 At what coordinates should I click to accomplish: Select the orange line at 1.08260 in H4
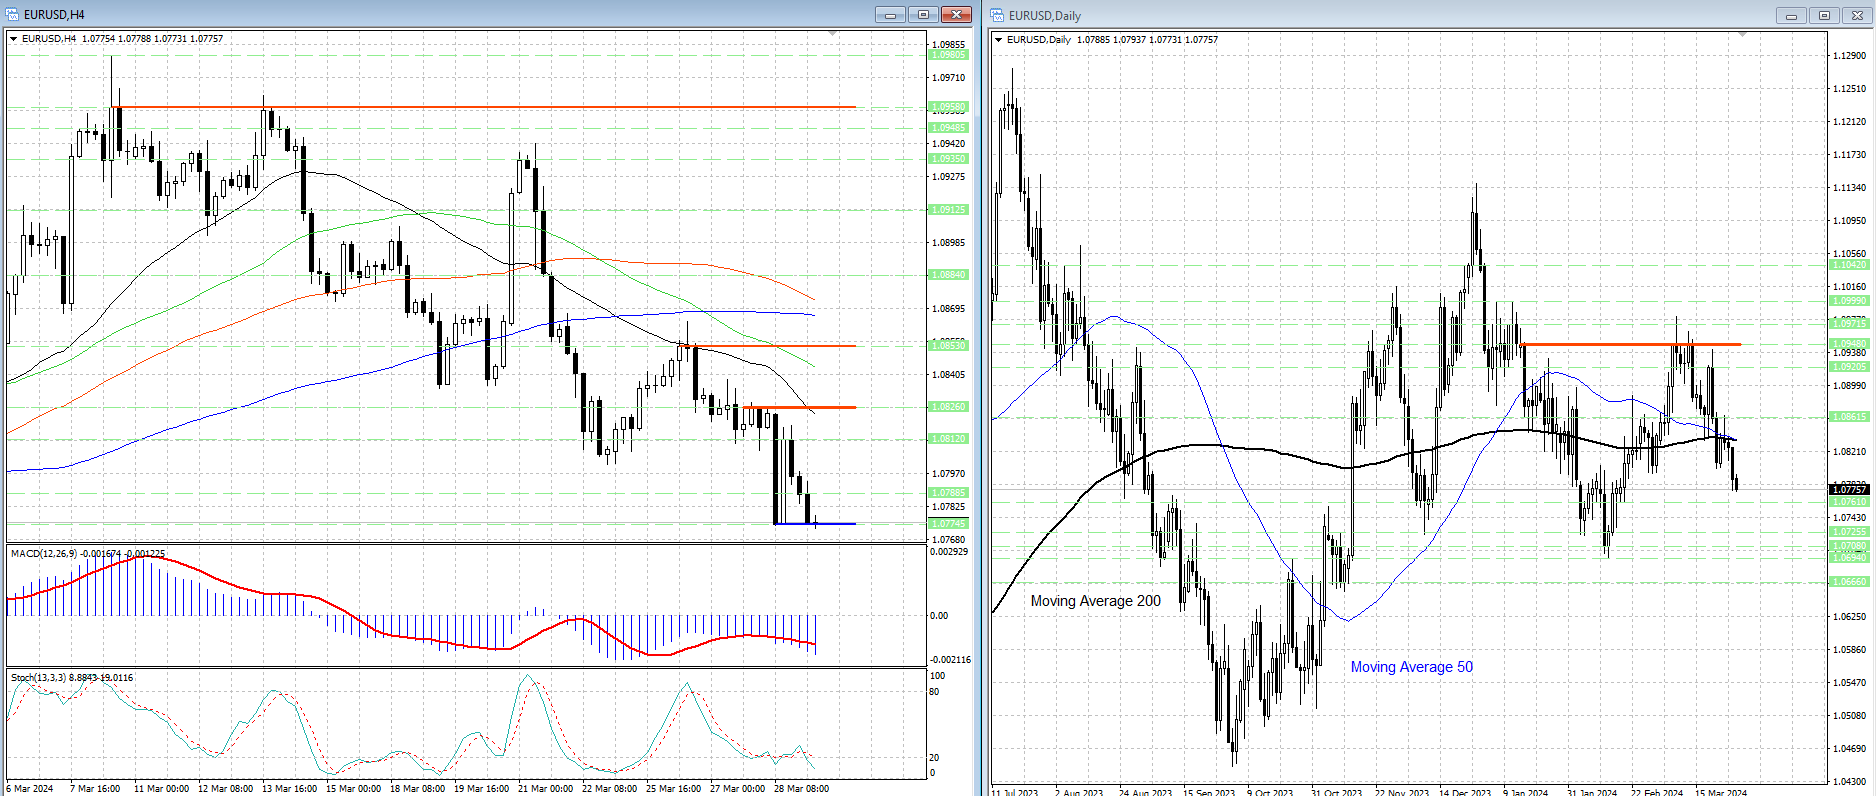click(800, 408)
